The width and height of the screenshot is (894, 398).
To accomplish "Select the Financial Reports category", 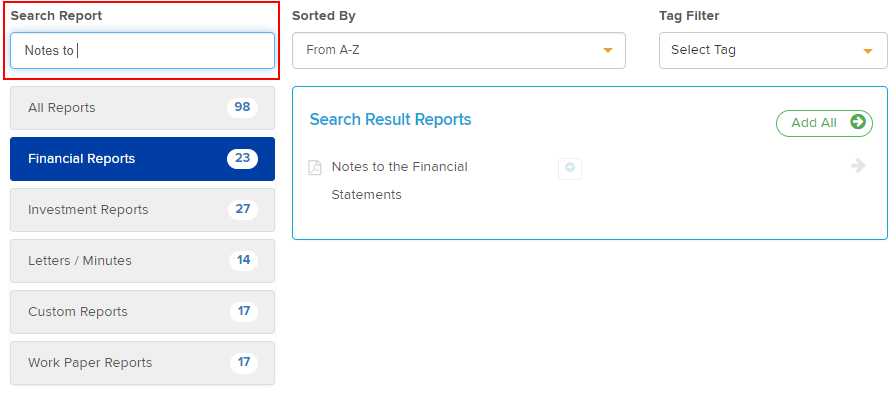I will 143,159.
